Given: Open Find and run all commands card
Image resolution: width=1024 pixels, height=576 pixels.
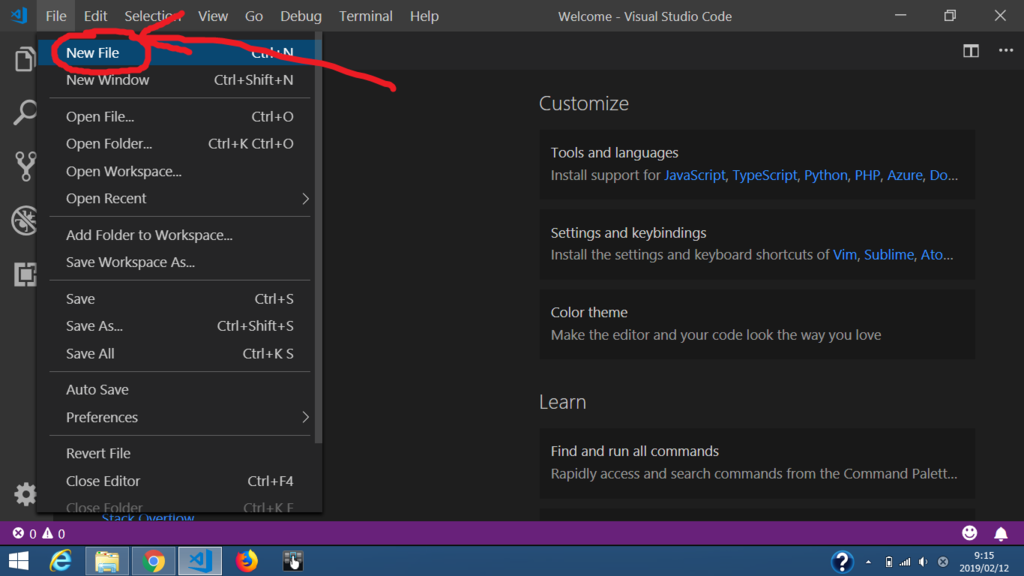Looking at the screenshot, I should coord(757,463).
